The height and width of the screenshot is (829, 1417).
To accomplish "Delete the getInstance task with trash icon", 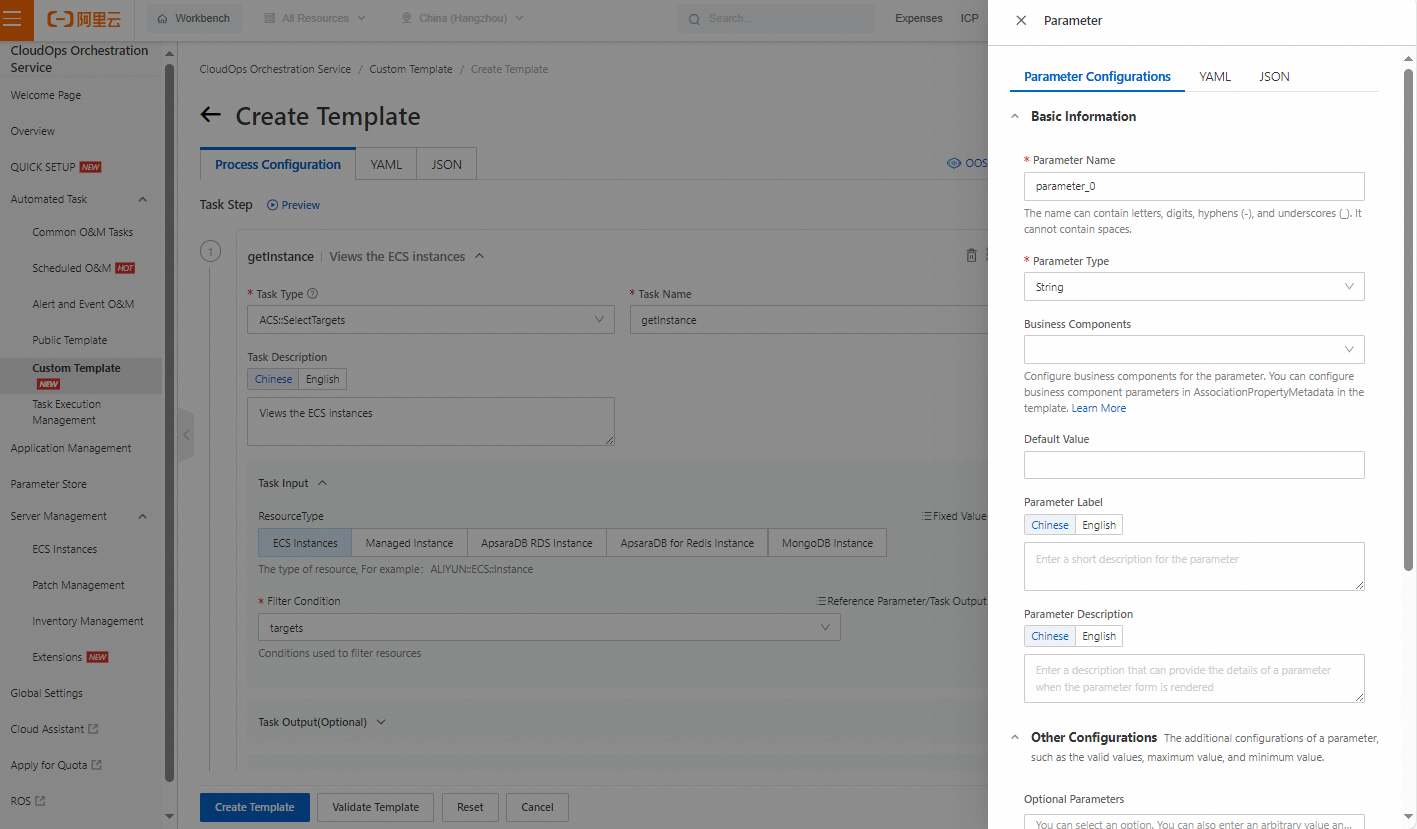I will click(x=971, y=256).
